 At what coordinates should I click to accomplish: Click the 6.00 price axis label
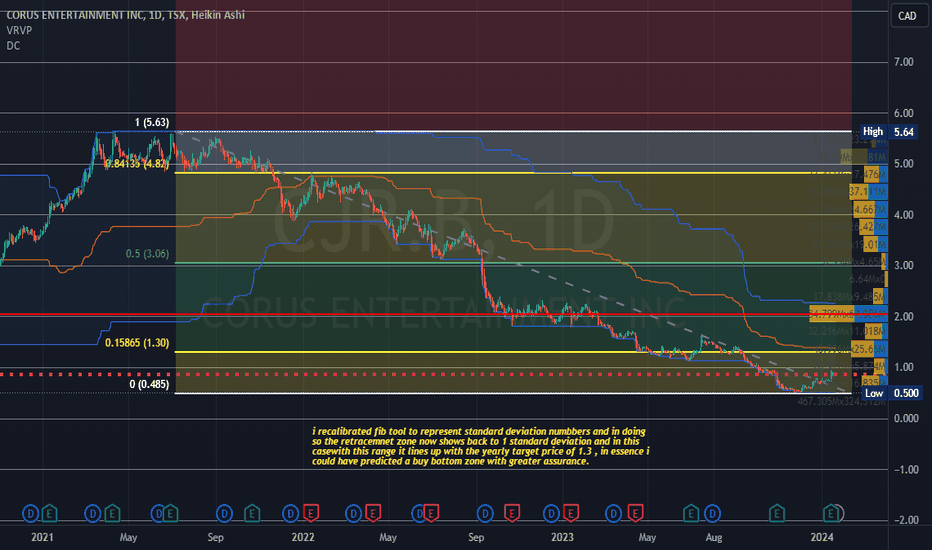(903, 113)
